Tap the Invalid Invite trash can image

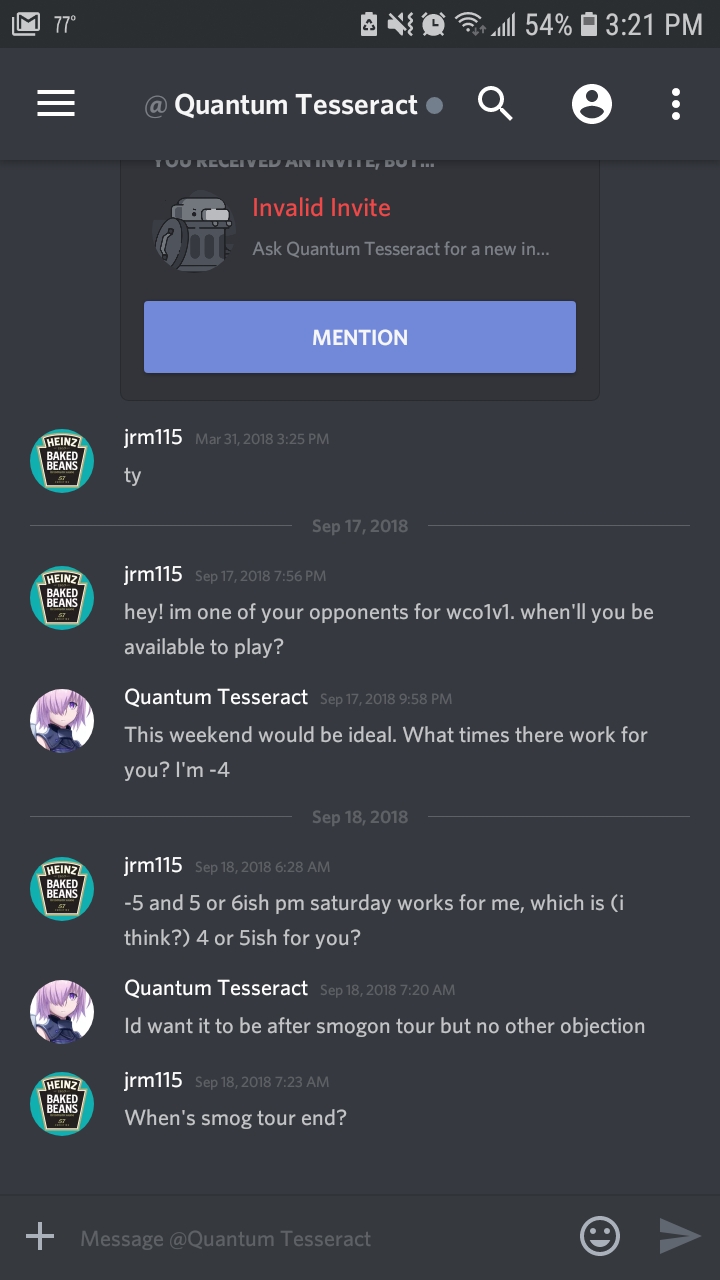193,230
